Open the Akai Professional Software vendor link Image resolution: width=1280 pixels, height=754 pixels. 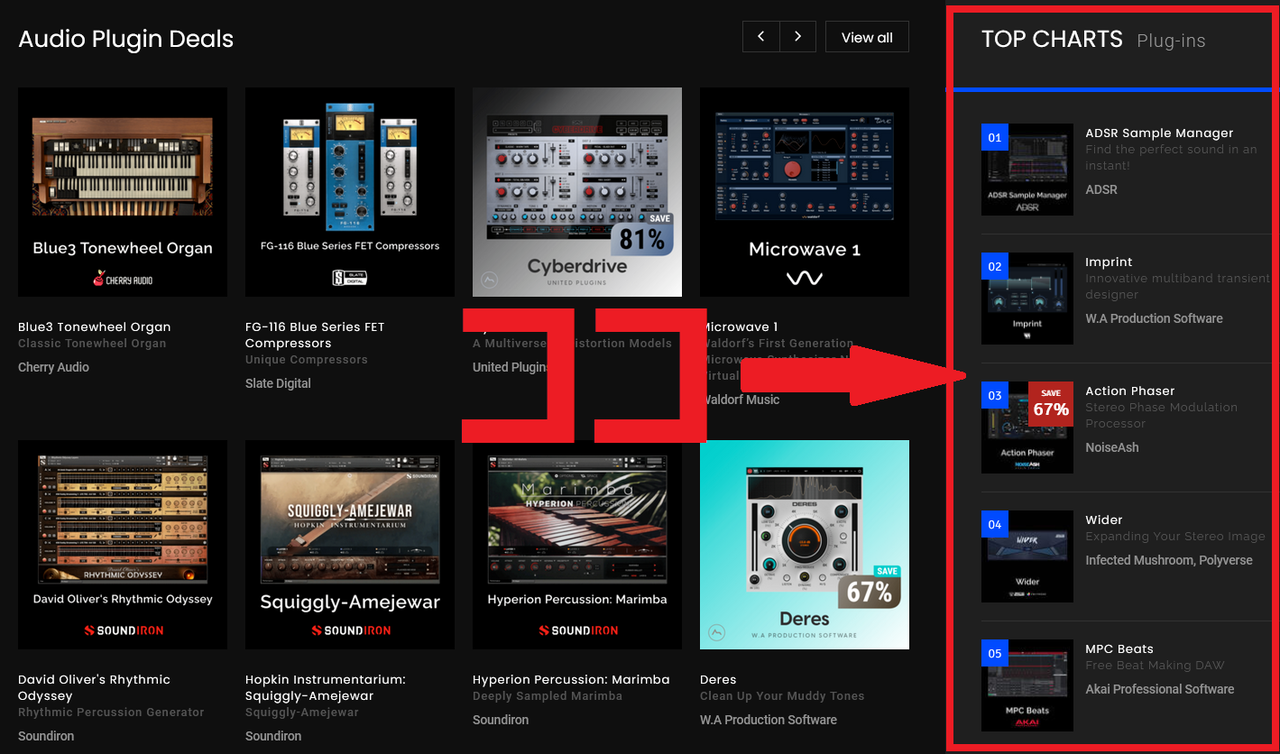tap(1160, 689)
